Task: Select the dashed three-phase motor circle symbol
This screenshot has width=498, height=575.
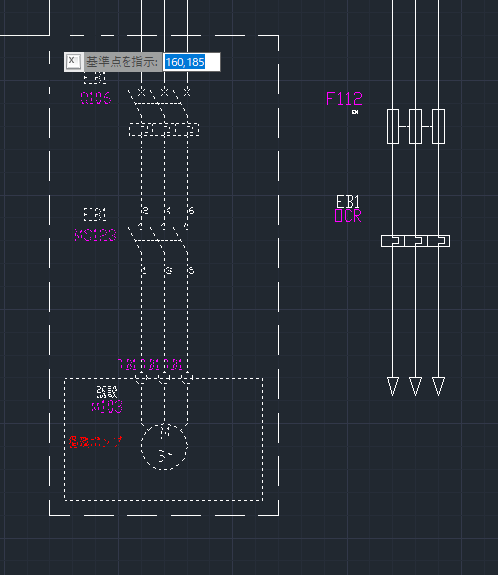Action: tap(164, 446)
